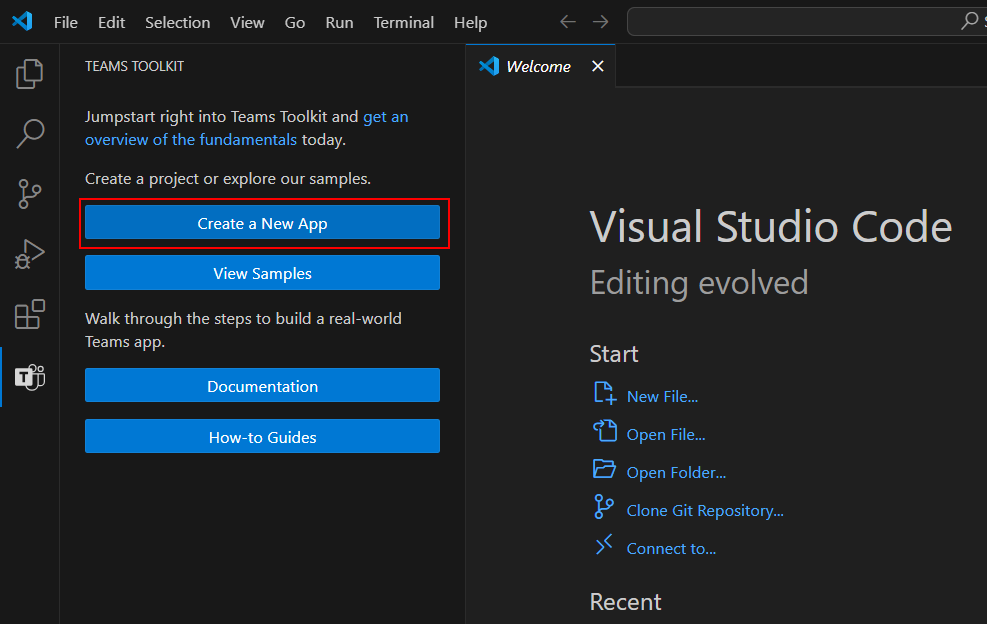
Task: Switch to the Welcome tab
Action: point(535,65)
